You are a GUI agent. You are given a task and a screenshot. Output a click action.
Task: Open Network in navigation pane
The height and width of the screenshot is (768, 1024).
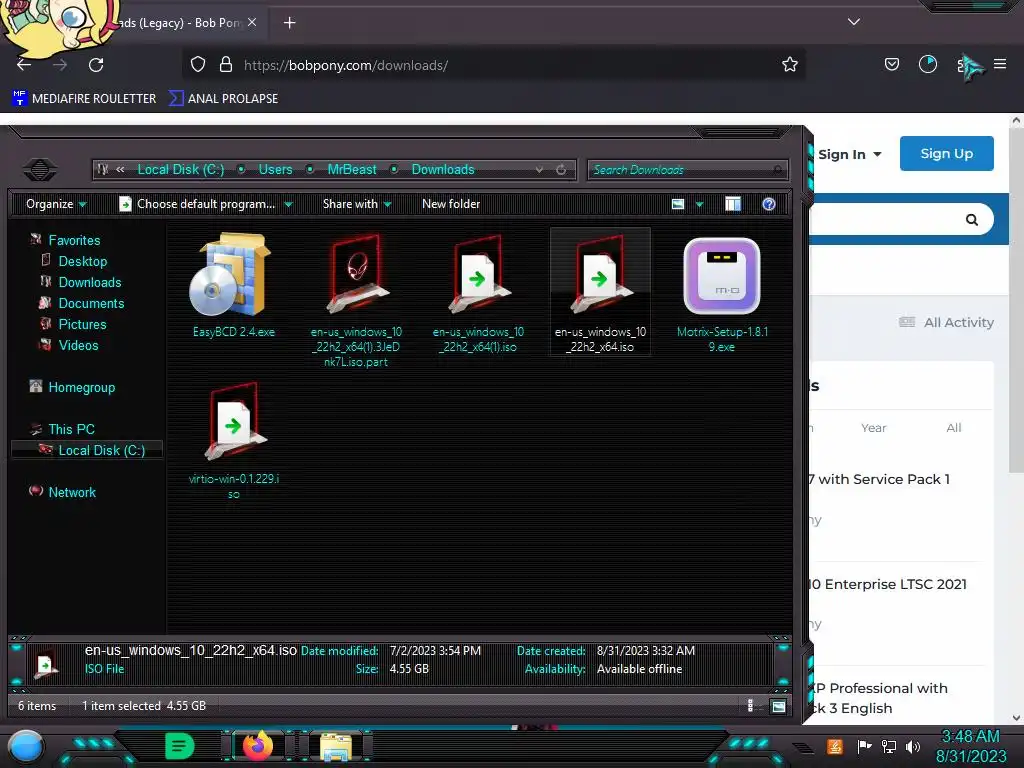72,492
